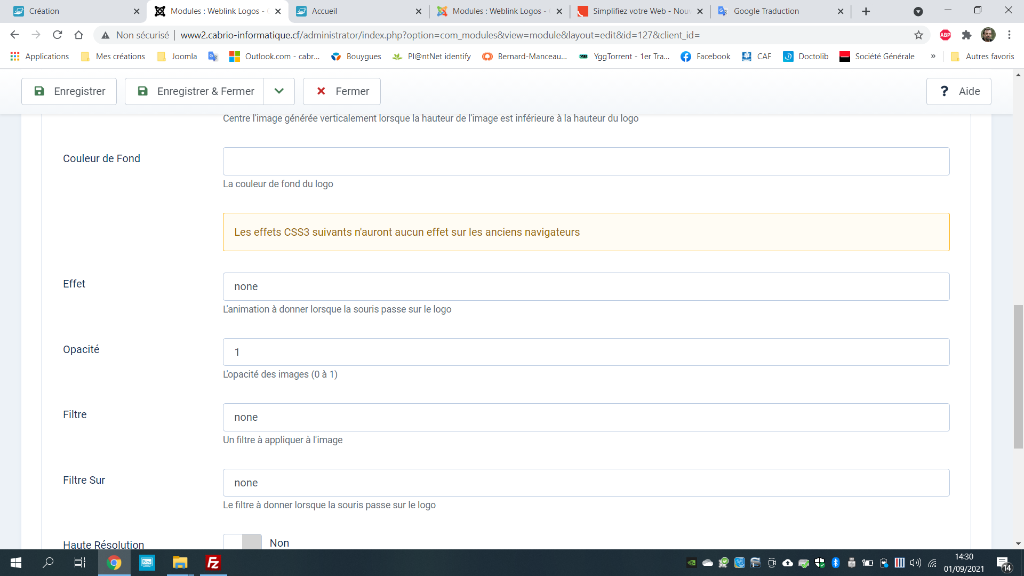
Task: Click the Opacité input field
Action: click(x=585, y=352)
